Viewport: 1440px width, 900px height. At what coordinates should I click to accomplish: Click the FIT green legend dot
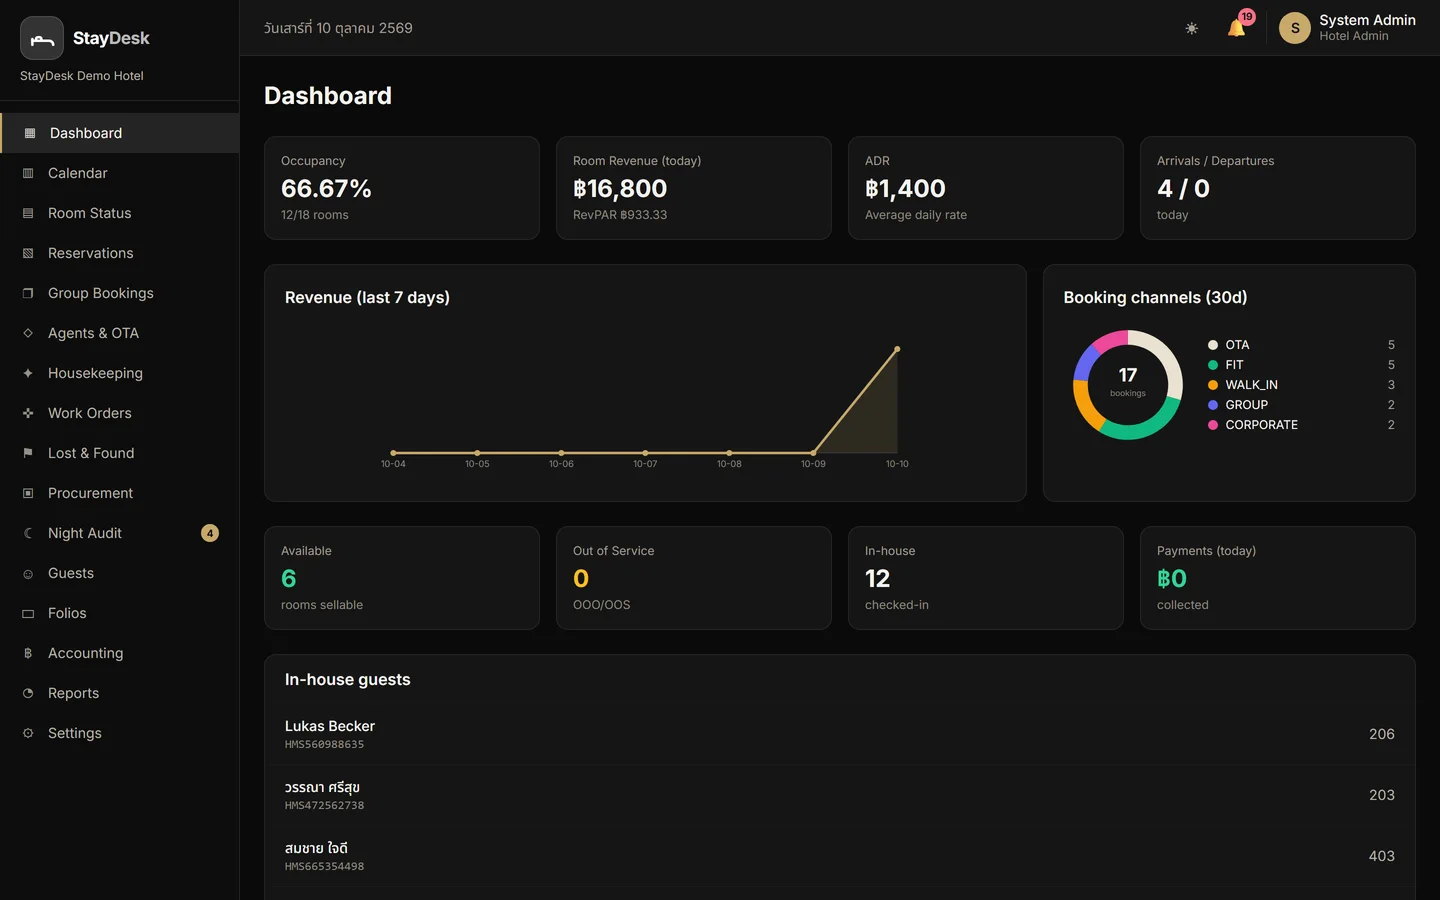click(1213, 365)
